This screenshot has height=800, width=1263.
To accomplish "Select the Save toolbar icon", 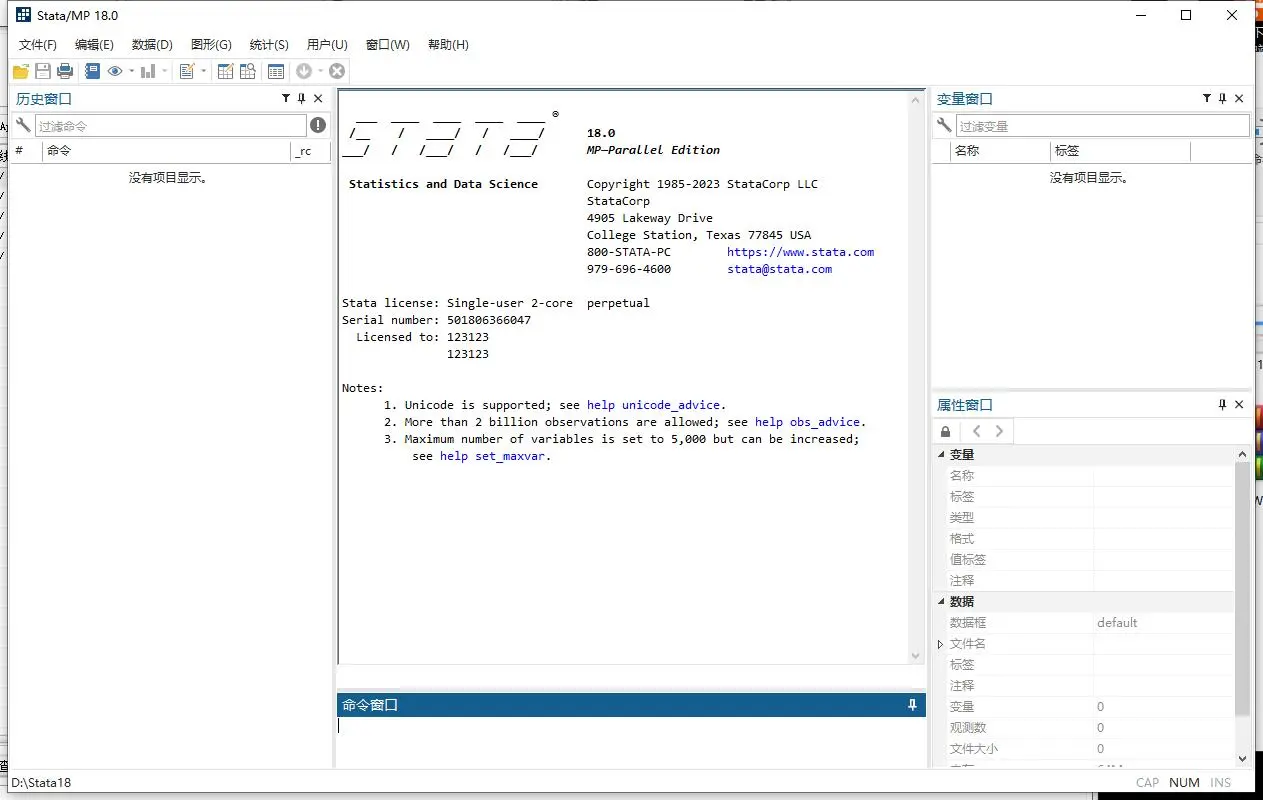I will tap(42, 70).
